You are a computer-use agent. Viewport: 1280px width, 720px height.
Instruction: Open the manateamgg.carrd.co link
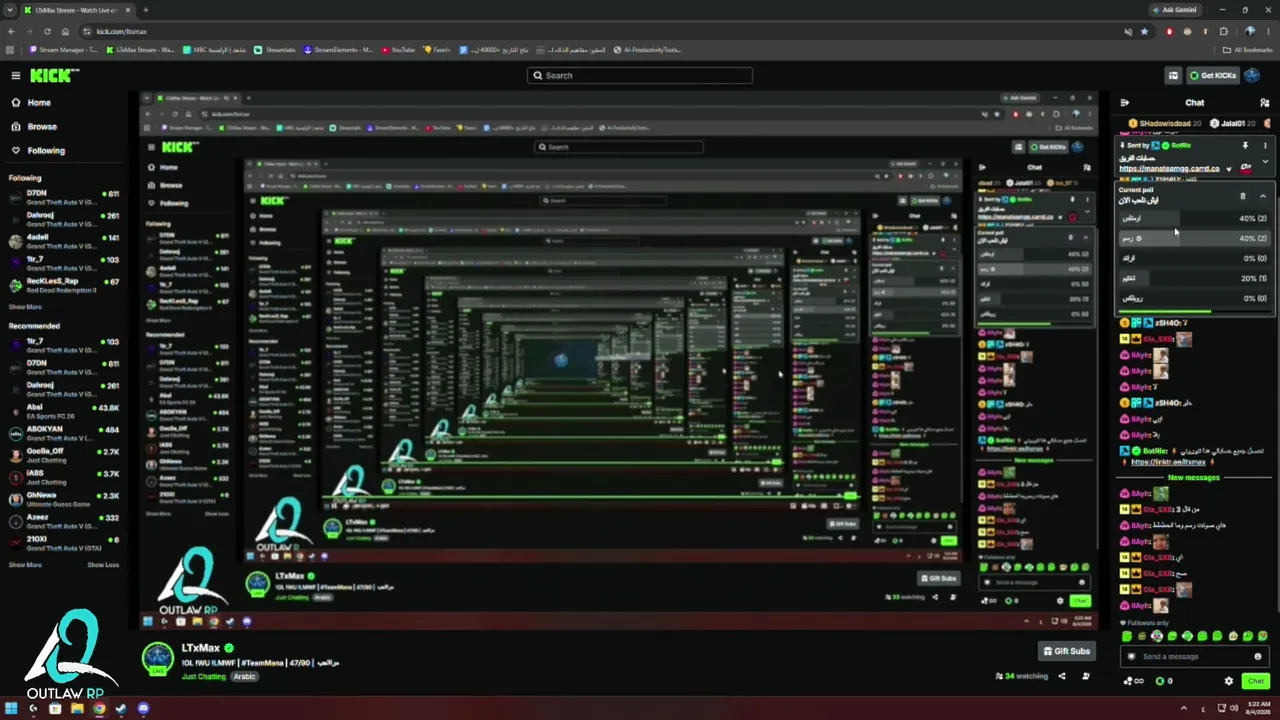[1169, 169]
